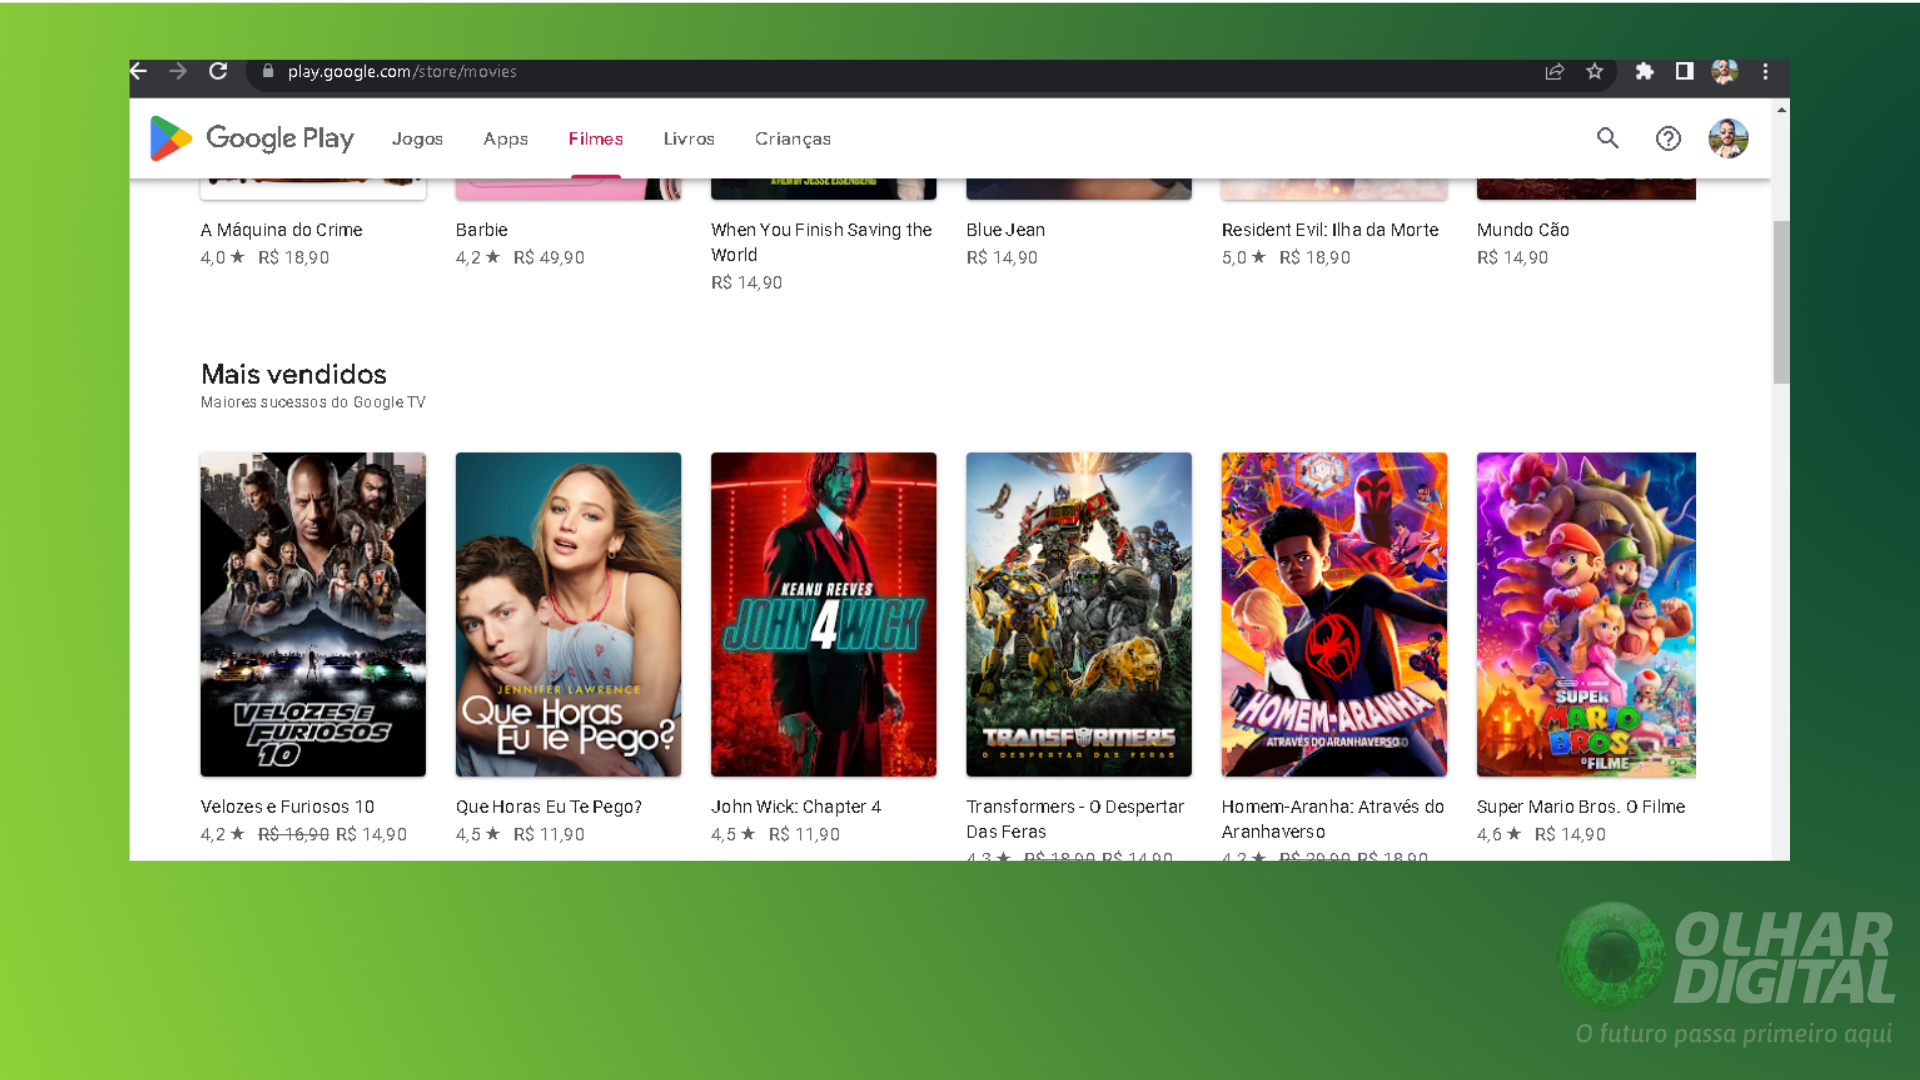The width and height of the screenshot is (1920, 1080).
Task: Open the Blue Jean movie title
Action: click(1005, 230)
